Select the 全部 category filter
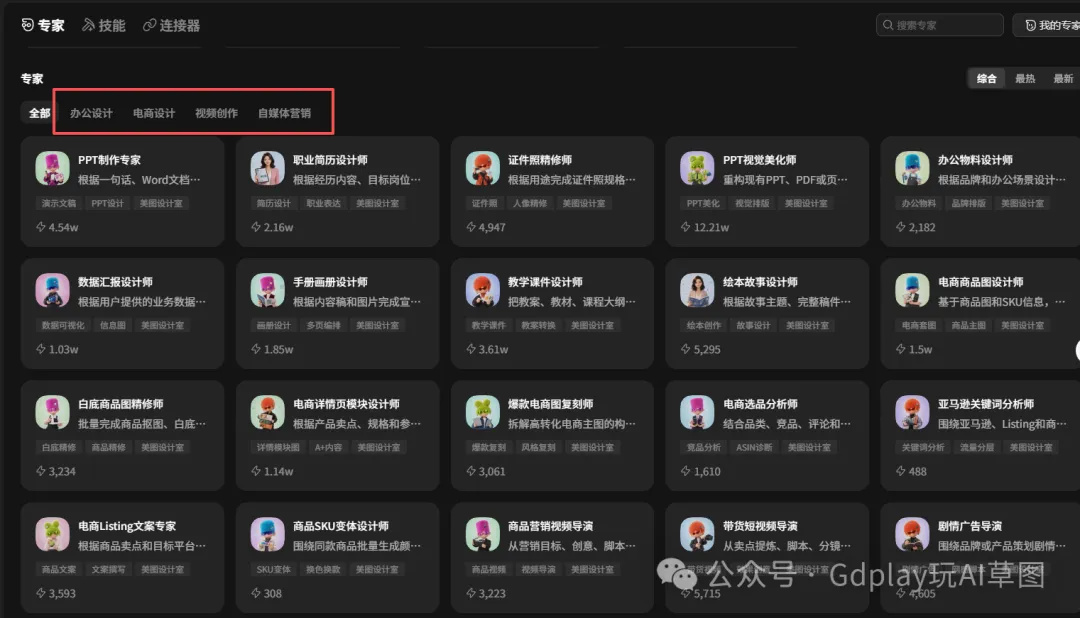The image size is (1080, 618). click(39, 113)
